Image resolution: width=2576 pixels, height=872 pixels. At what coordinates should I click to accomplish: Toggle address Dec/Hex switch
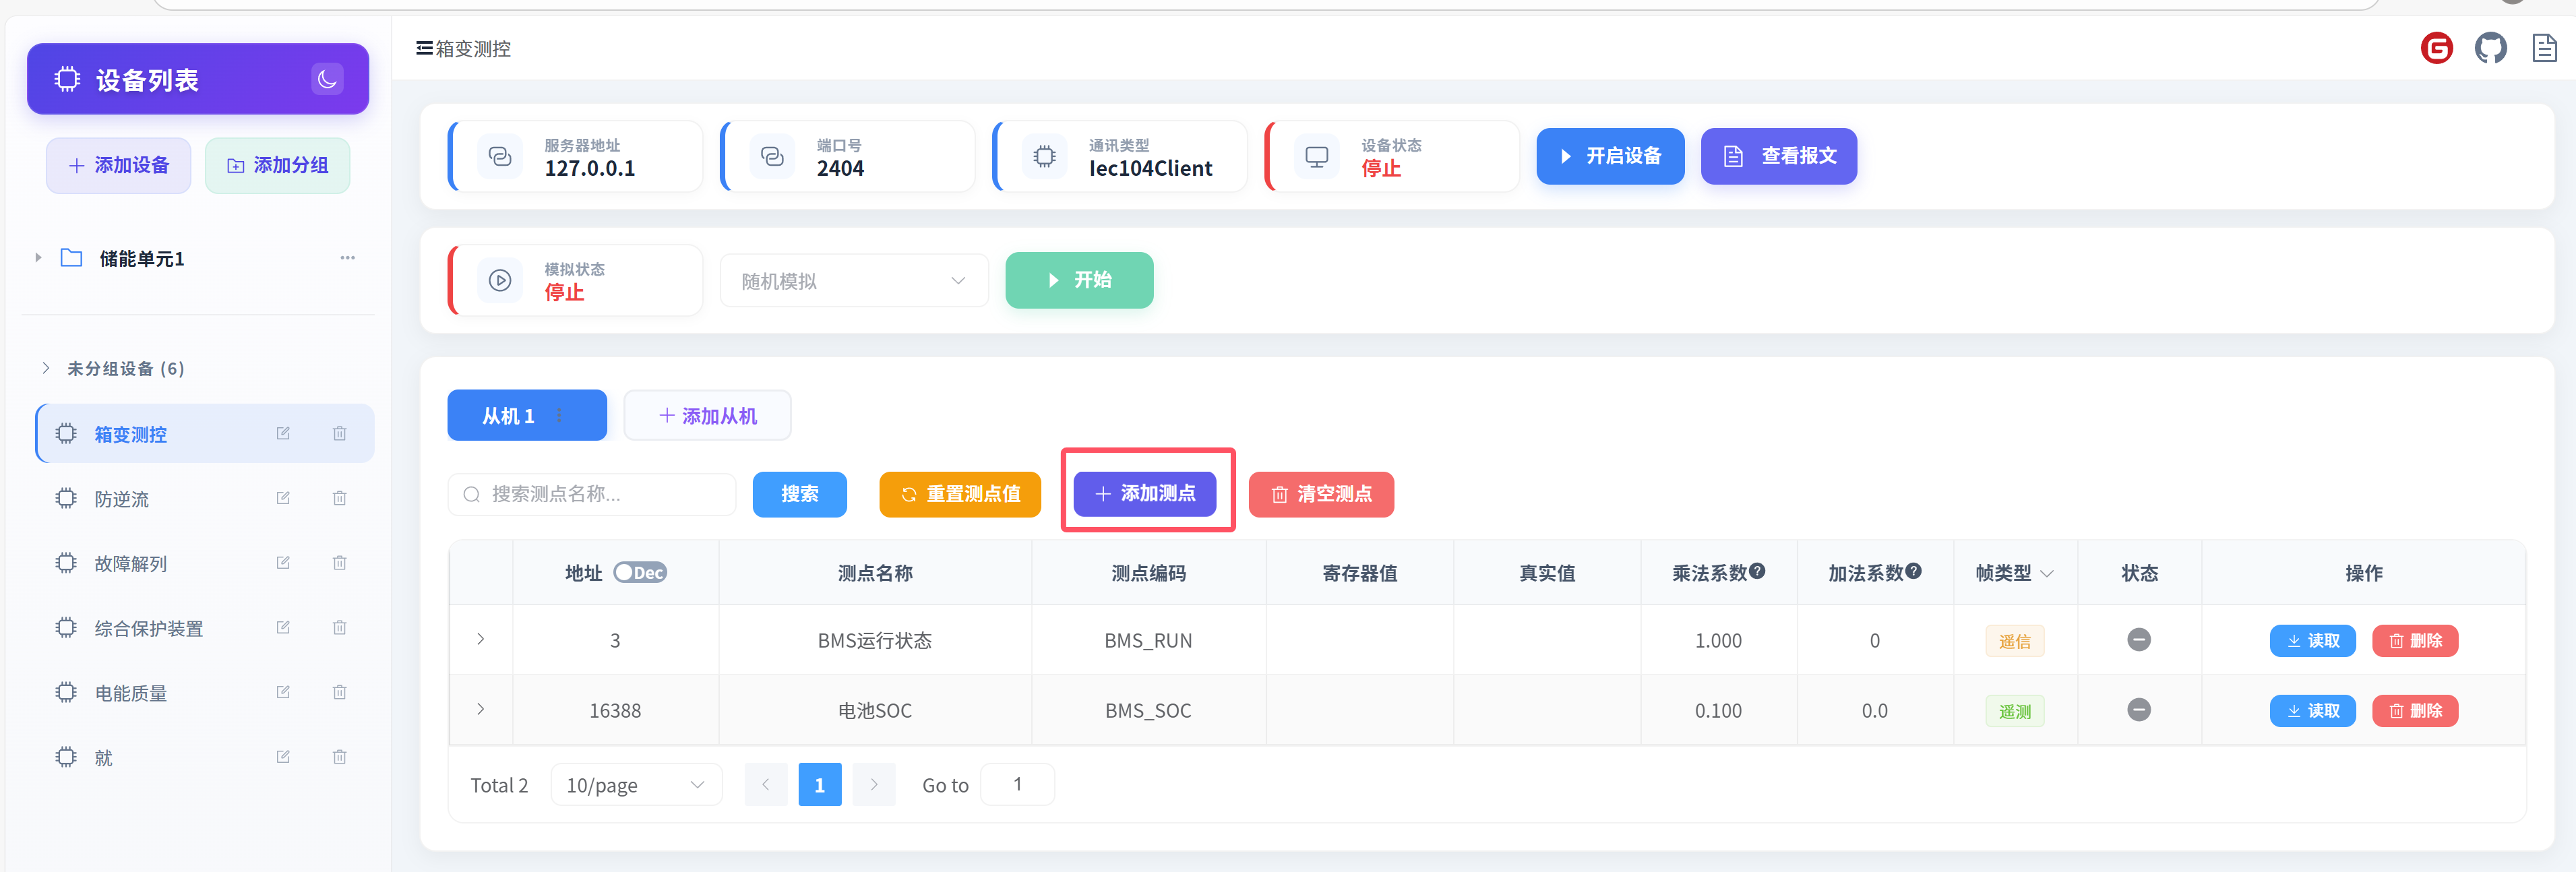click(x=640, y=573)
